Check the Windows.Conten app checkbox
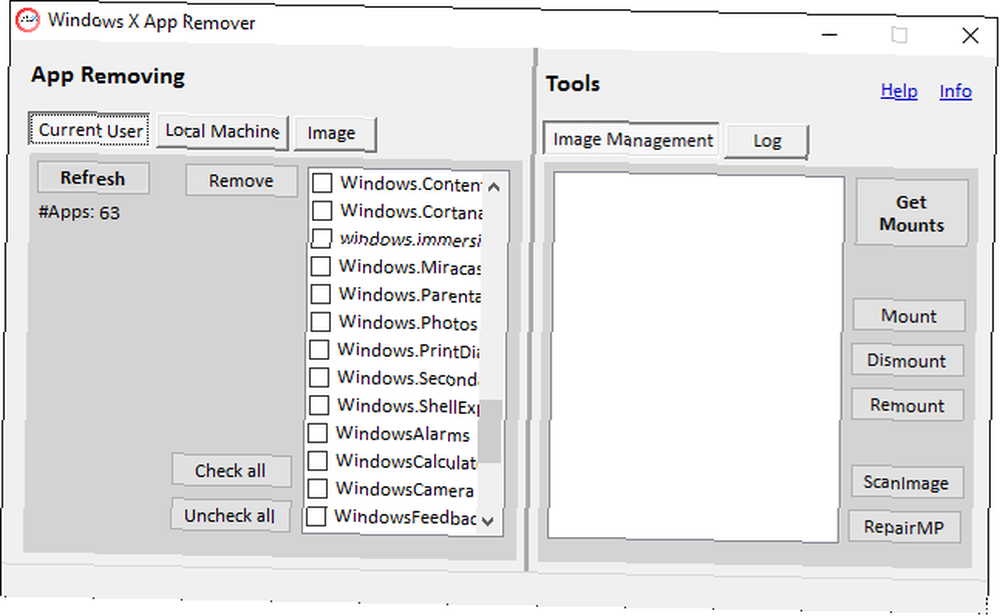This screenshot has width=1000, height=616. [x=322, y=183]
